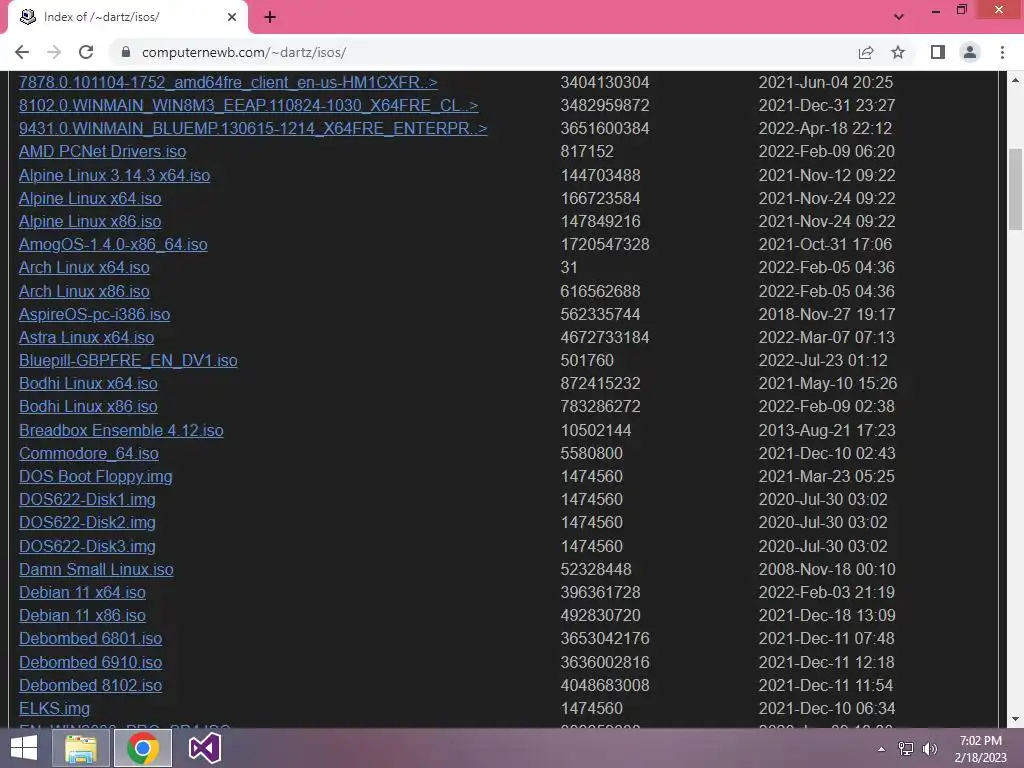Click Astra Linux x64.iso

pyautogui.click(x=86, y=338)
